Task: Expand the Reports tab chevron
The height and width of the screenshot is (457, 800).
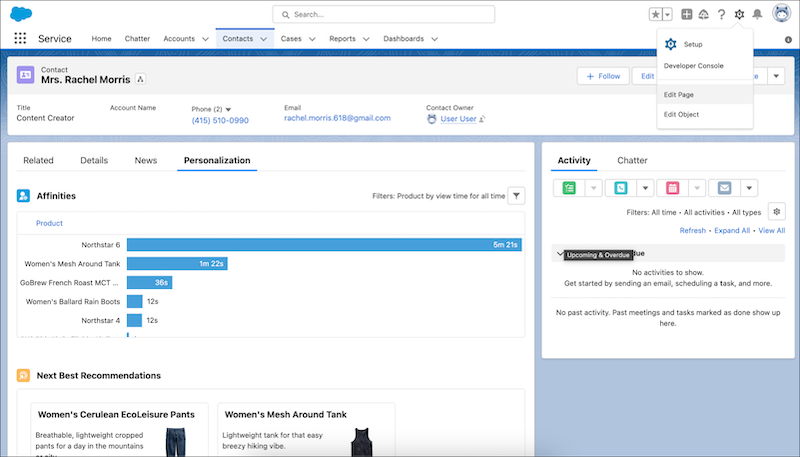Action: [x=366, y=39]
